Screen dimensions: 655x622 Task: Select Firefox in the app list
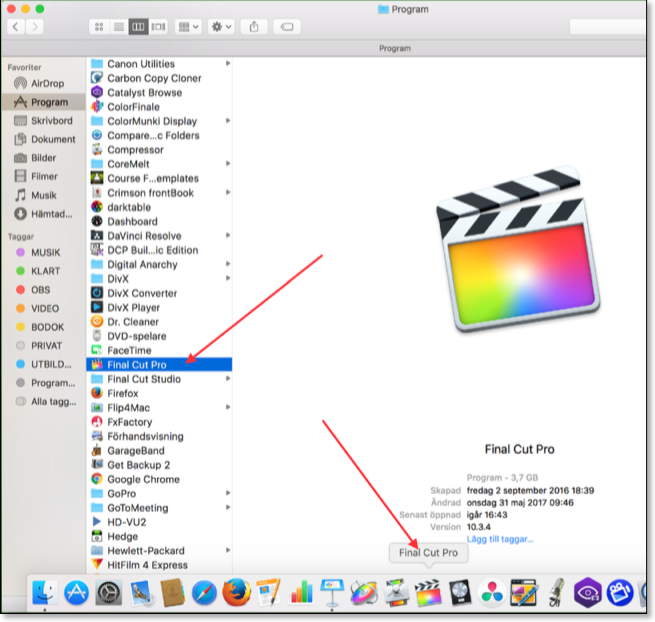[159, 393]
